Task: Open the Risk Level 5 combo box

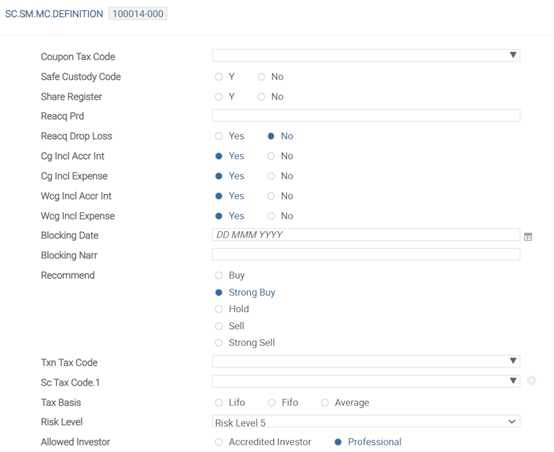Action: [x=366, y=422]
